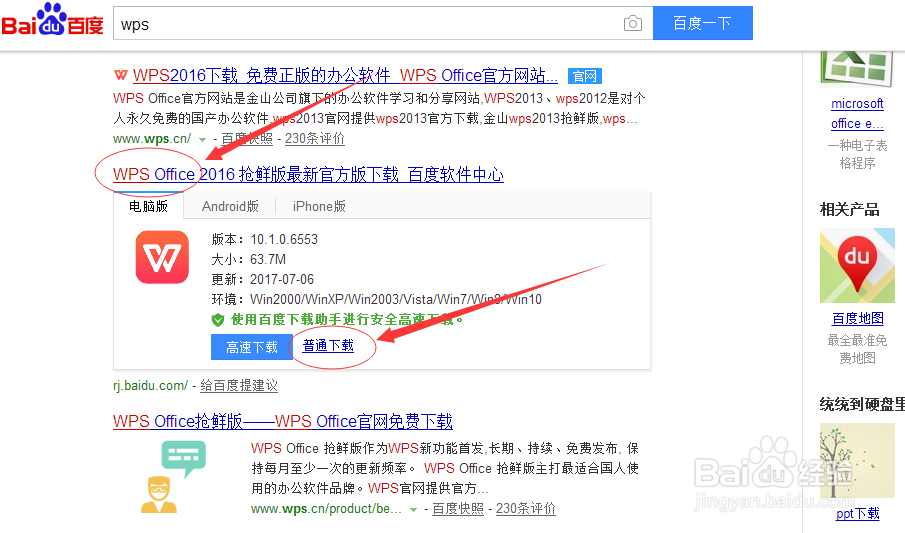Click green shield security icon
This screenshot has height=533, width=905.
pyautogui.click(x=218, y=319)
